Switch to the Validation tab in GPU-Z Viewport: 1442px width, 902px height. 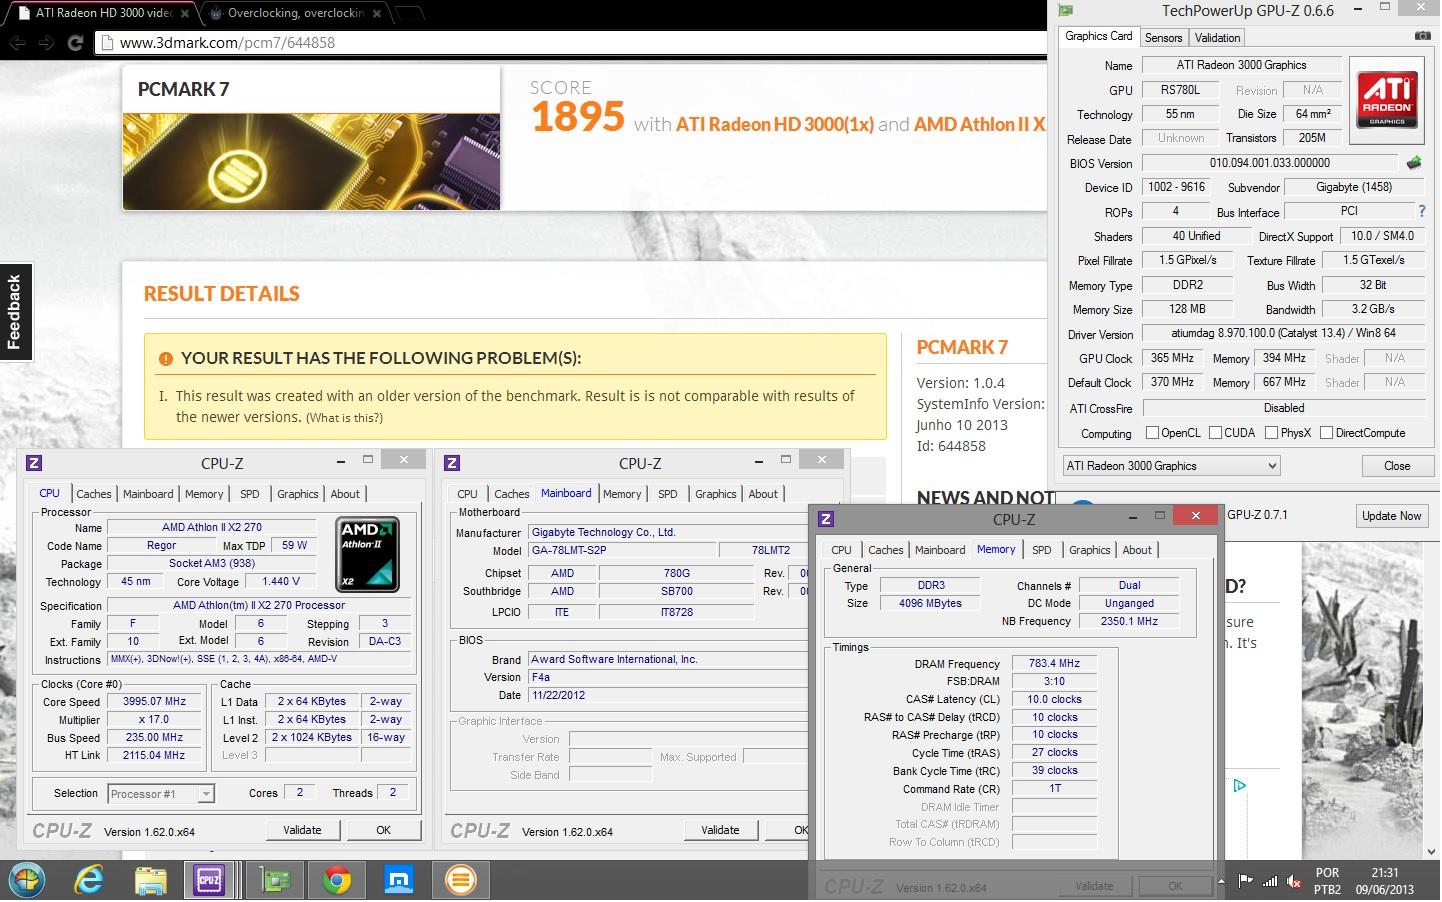point(1217,37)
